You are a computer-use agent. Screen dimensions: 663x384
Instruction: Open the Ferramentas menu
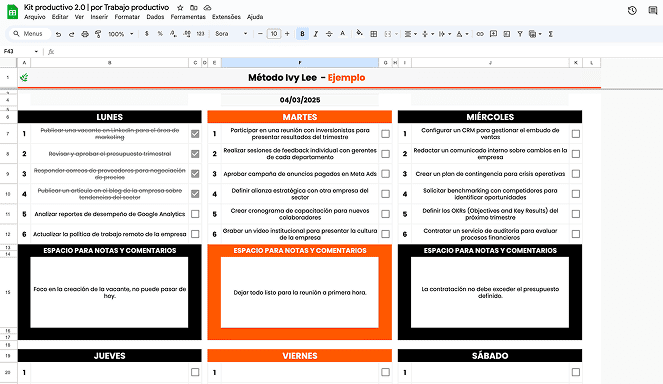188,17
